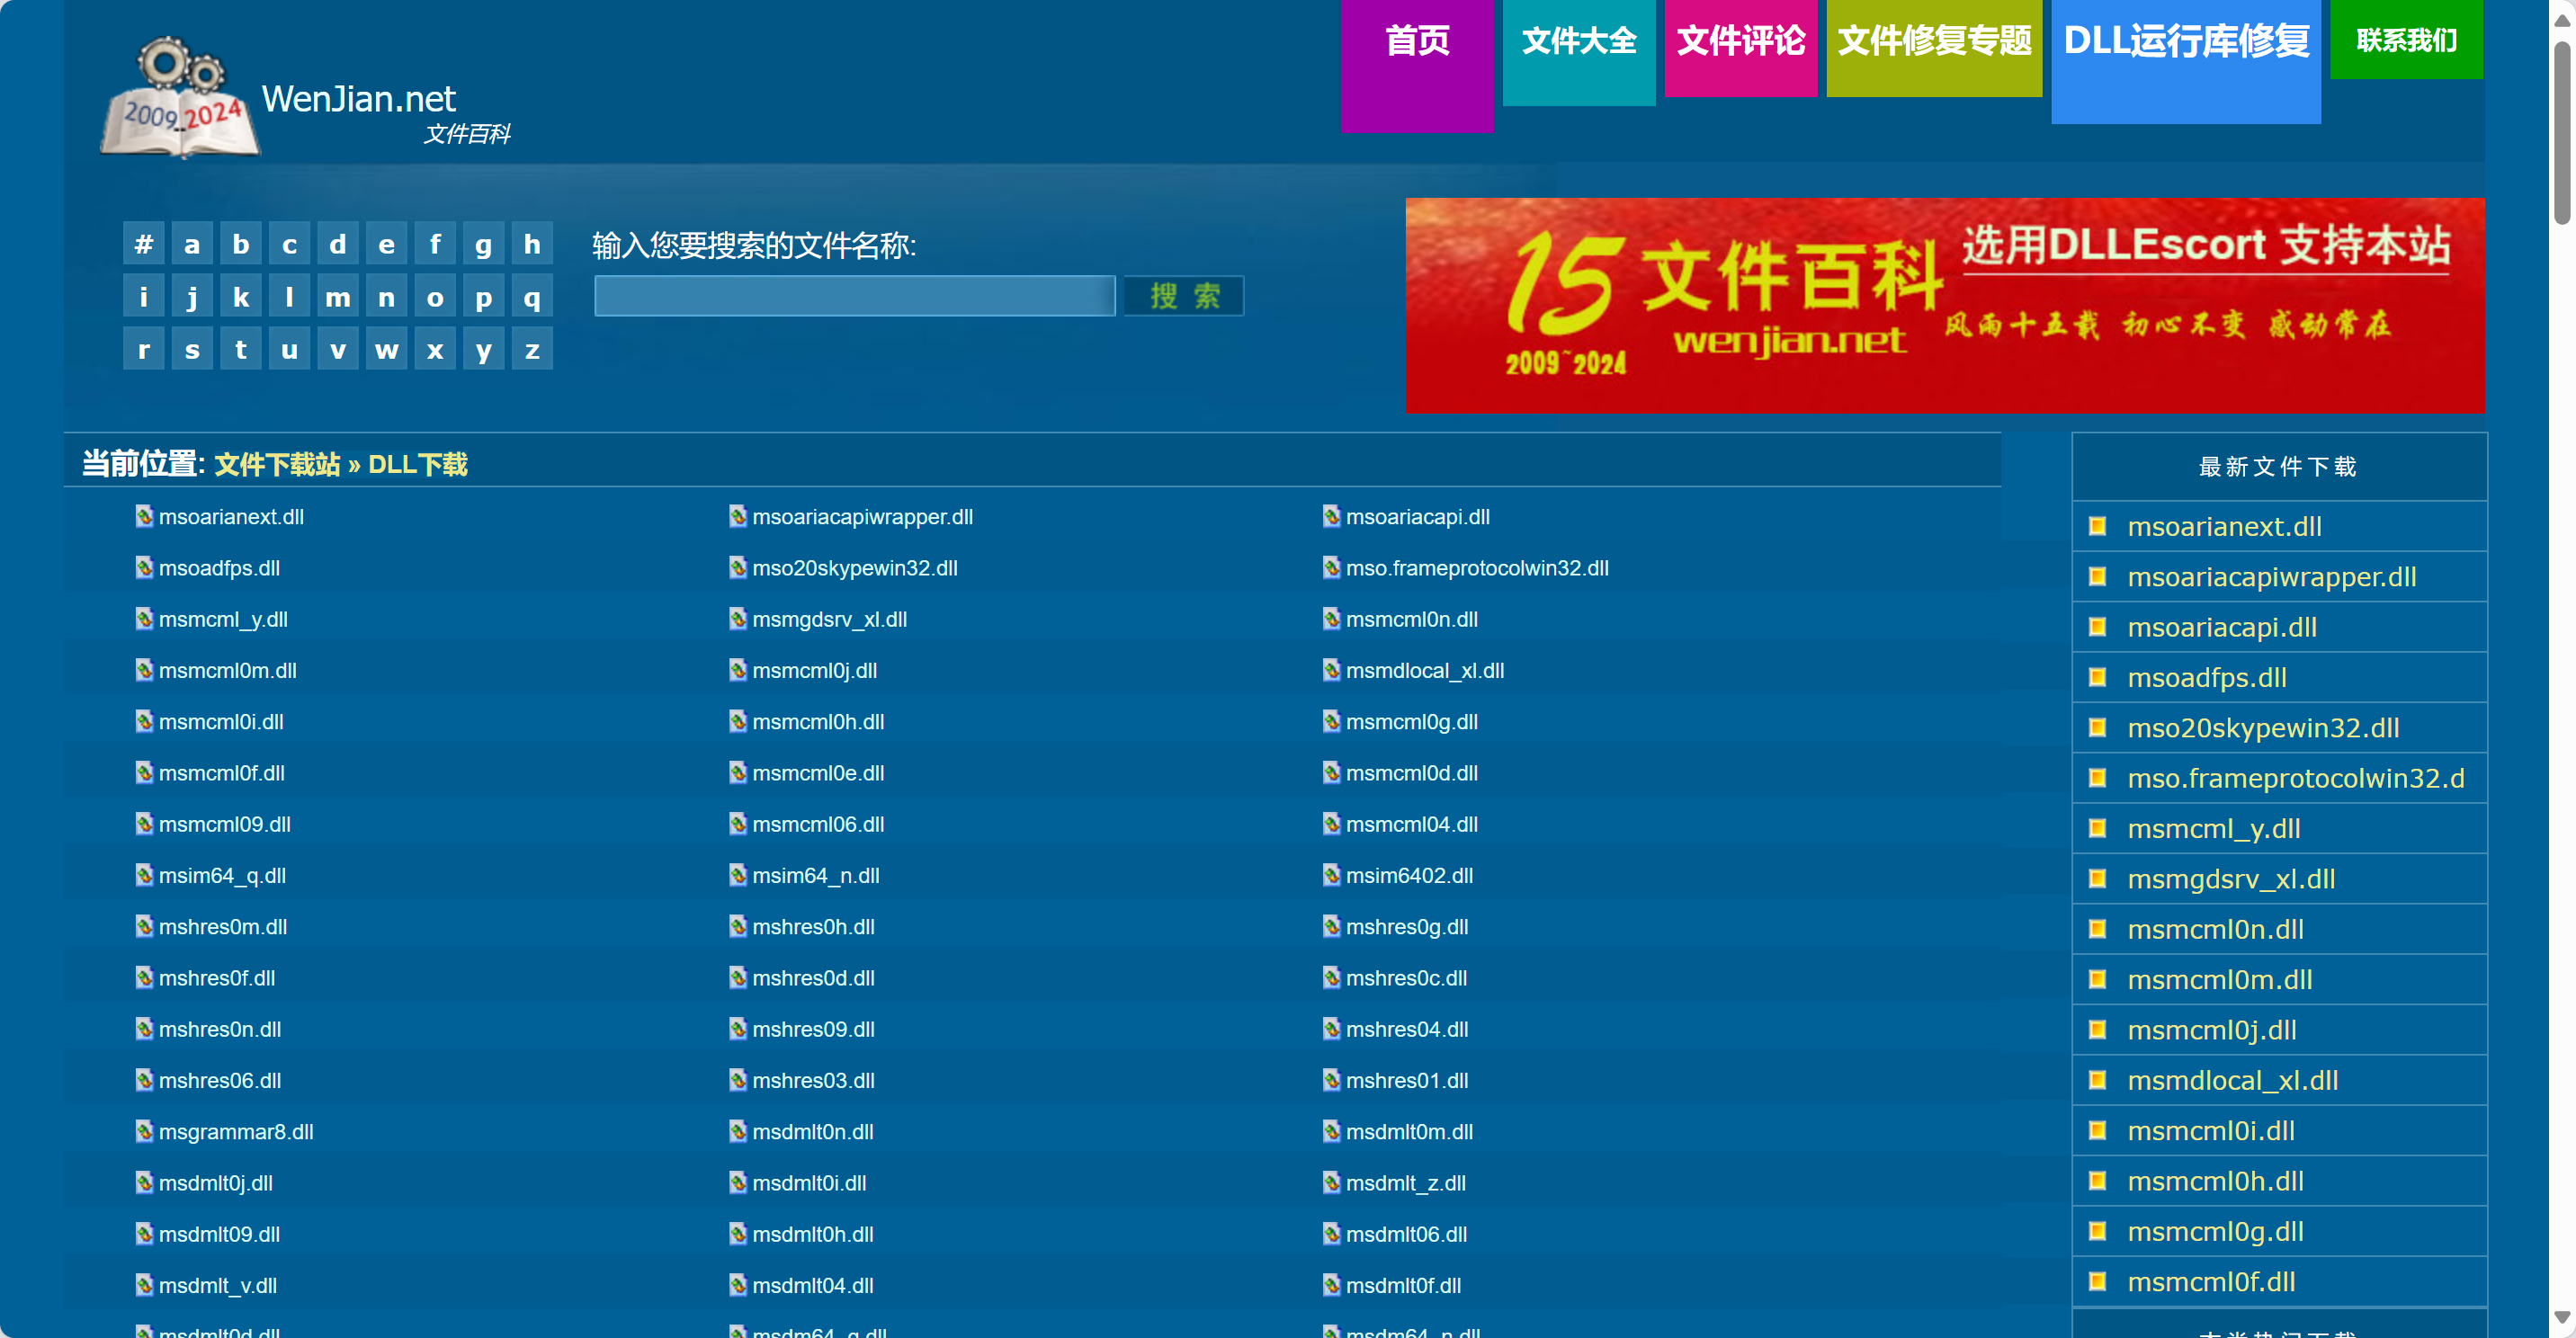The width and height of the screenshot is (2576, 1338).
Task: Open the mshres06.dll link
Action: click(x=220, y=1080)
